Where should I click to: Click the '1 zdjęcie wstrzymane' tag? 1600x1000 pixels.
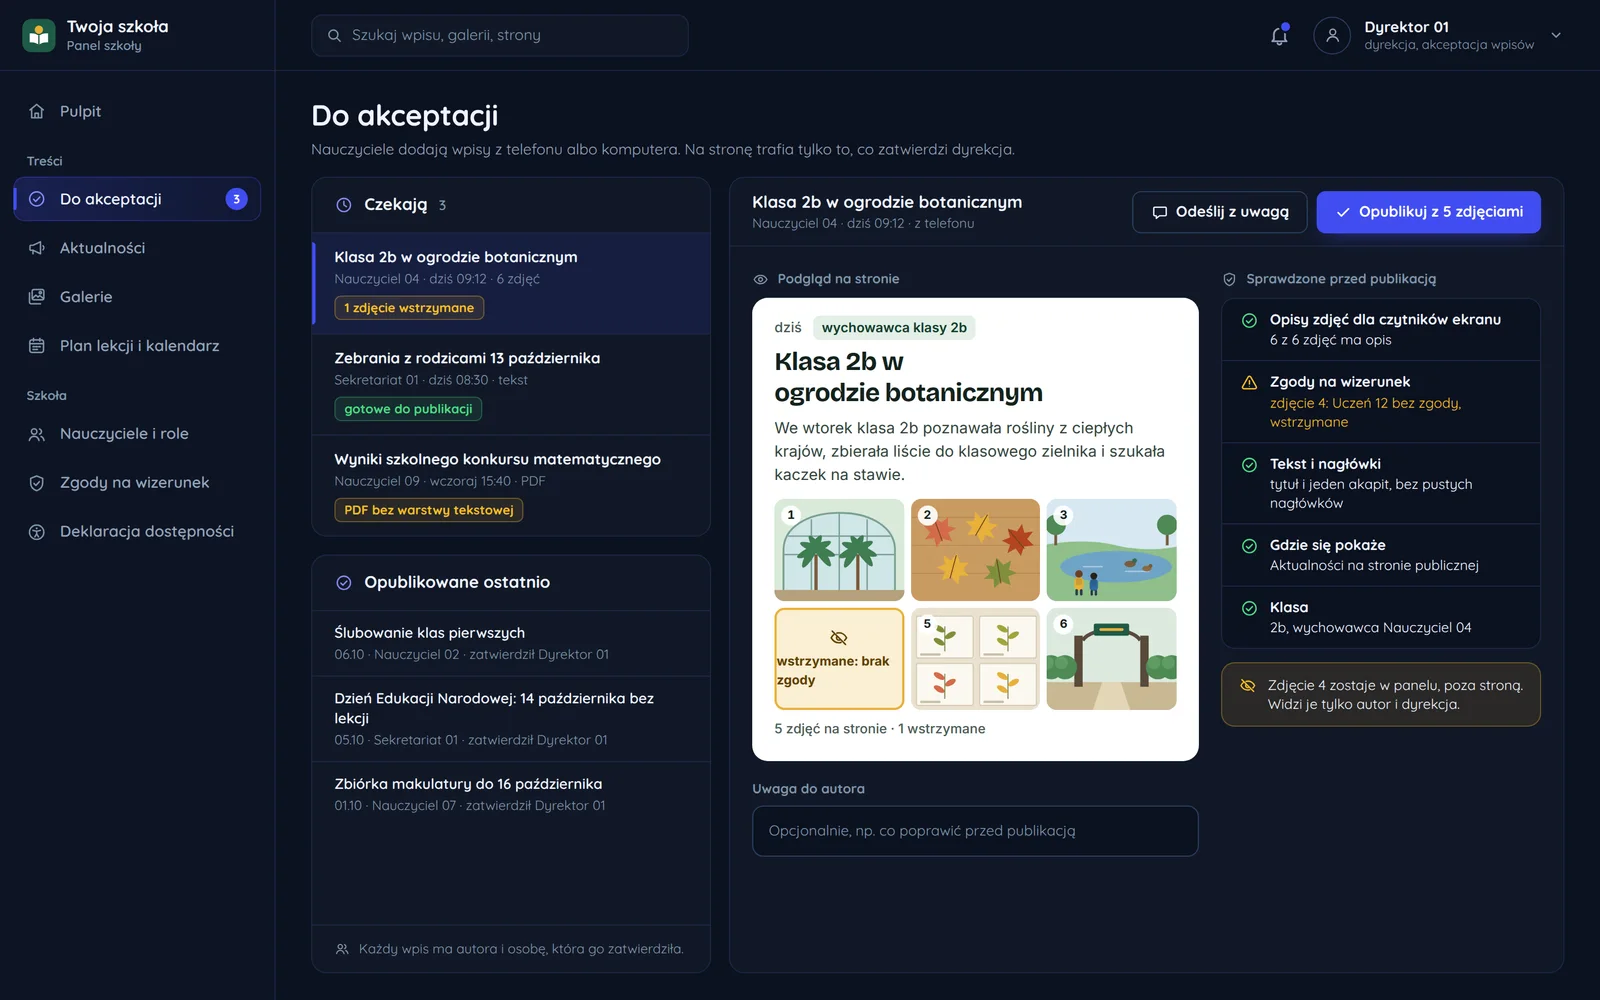click(x=409, y=308)
